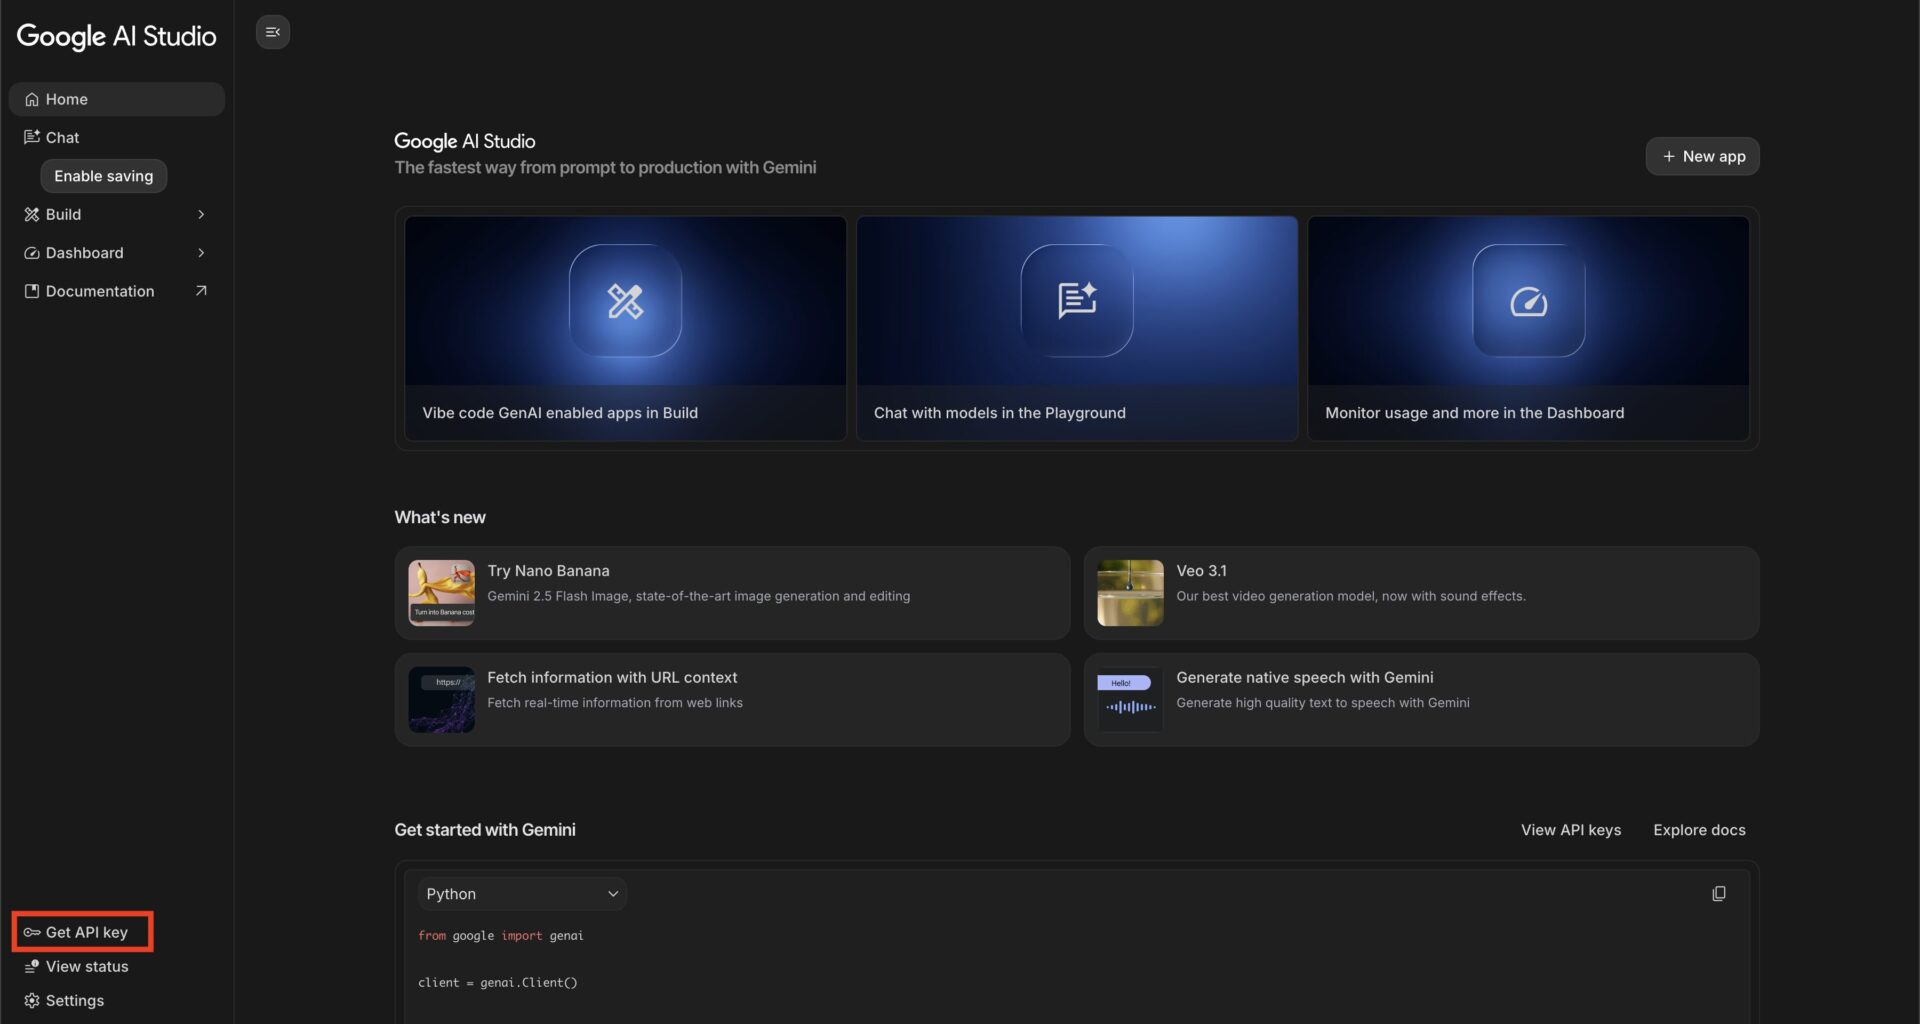This screenshot has width=1920, height=1024.
Task: Select the Build tool icon
Action: coord(31,214)
